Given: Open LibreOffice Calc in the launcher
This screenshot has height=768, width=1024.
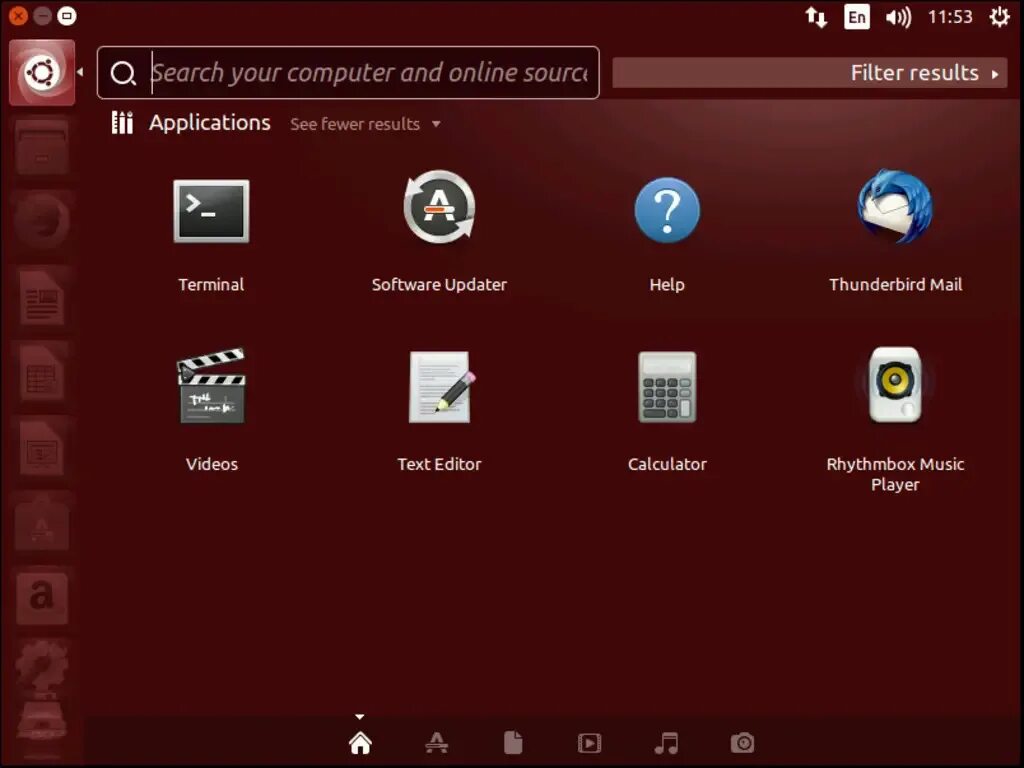Looking at the screenshot, I should pos(42,374).
